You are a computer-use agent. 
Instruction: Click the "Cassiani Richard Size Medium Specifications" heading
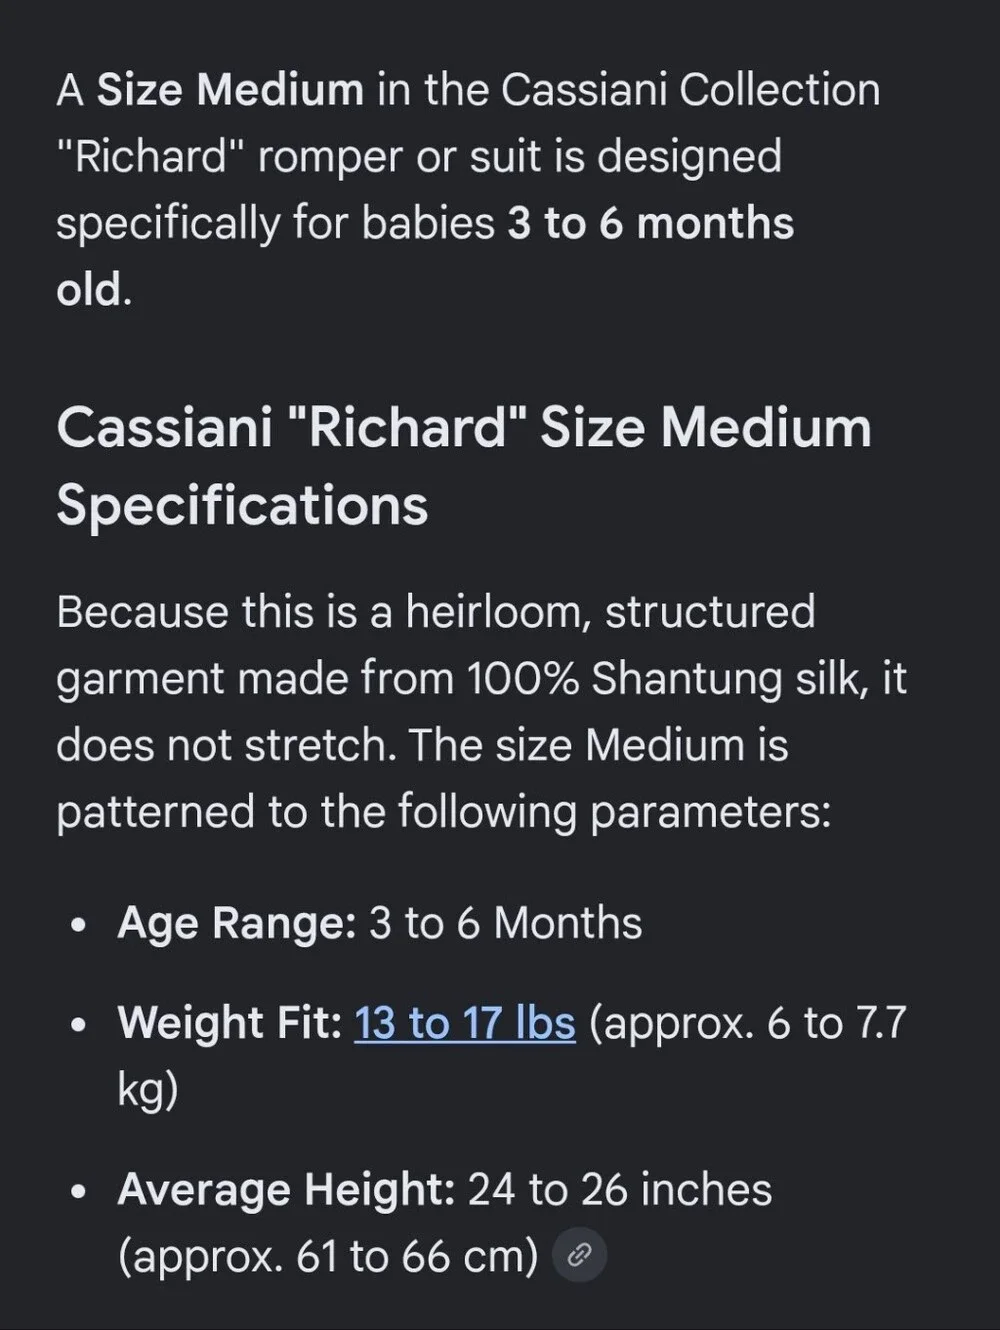coord(464,466)
